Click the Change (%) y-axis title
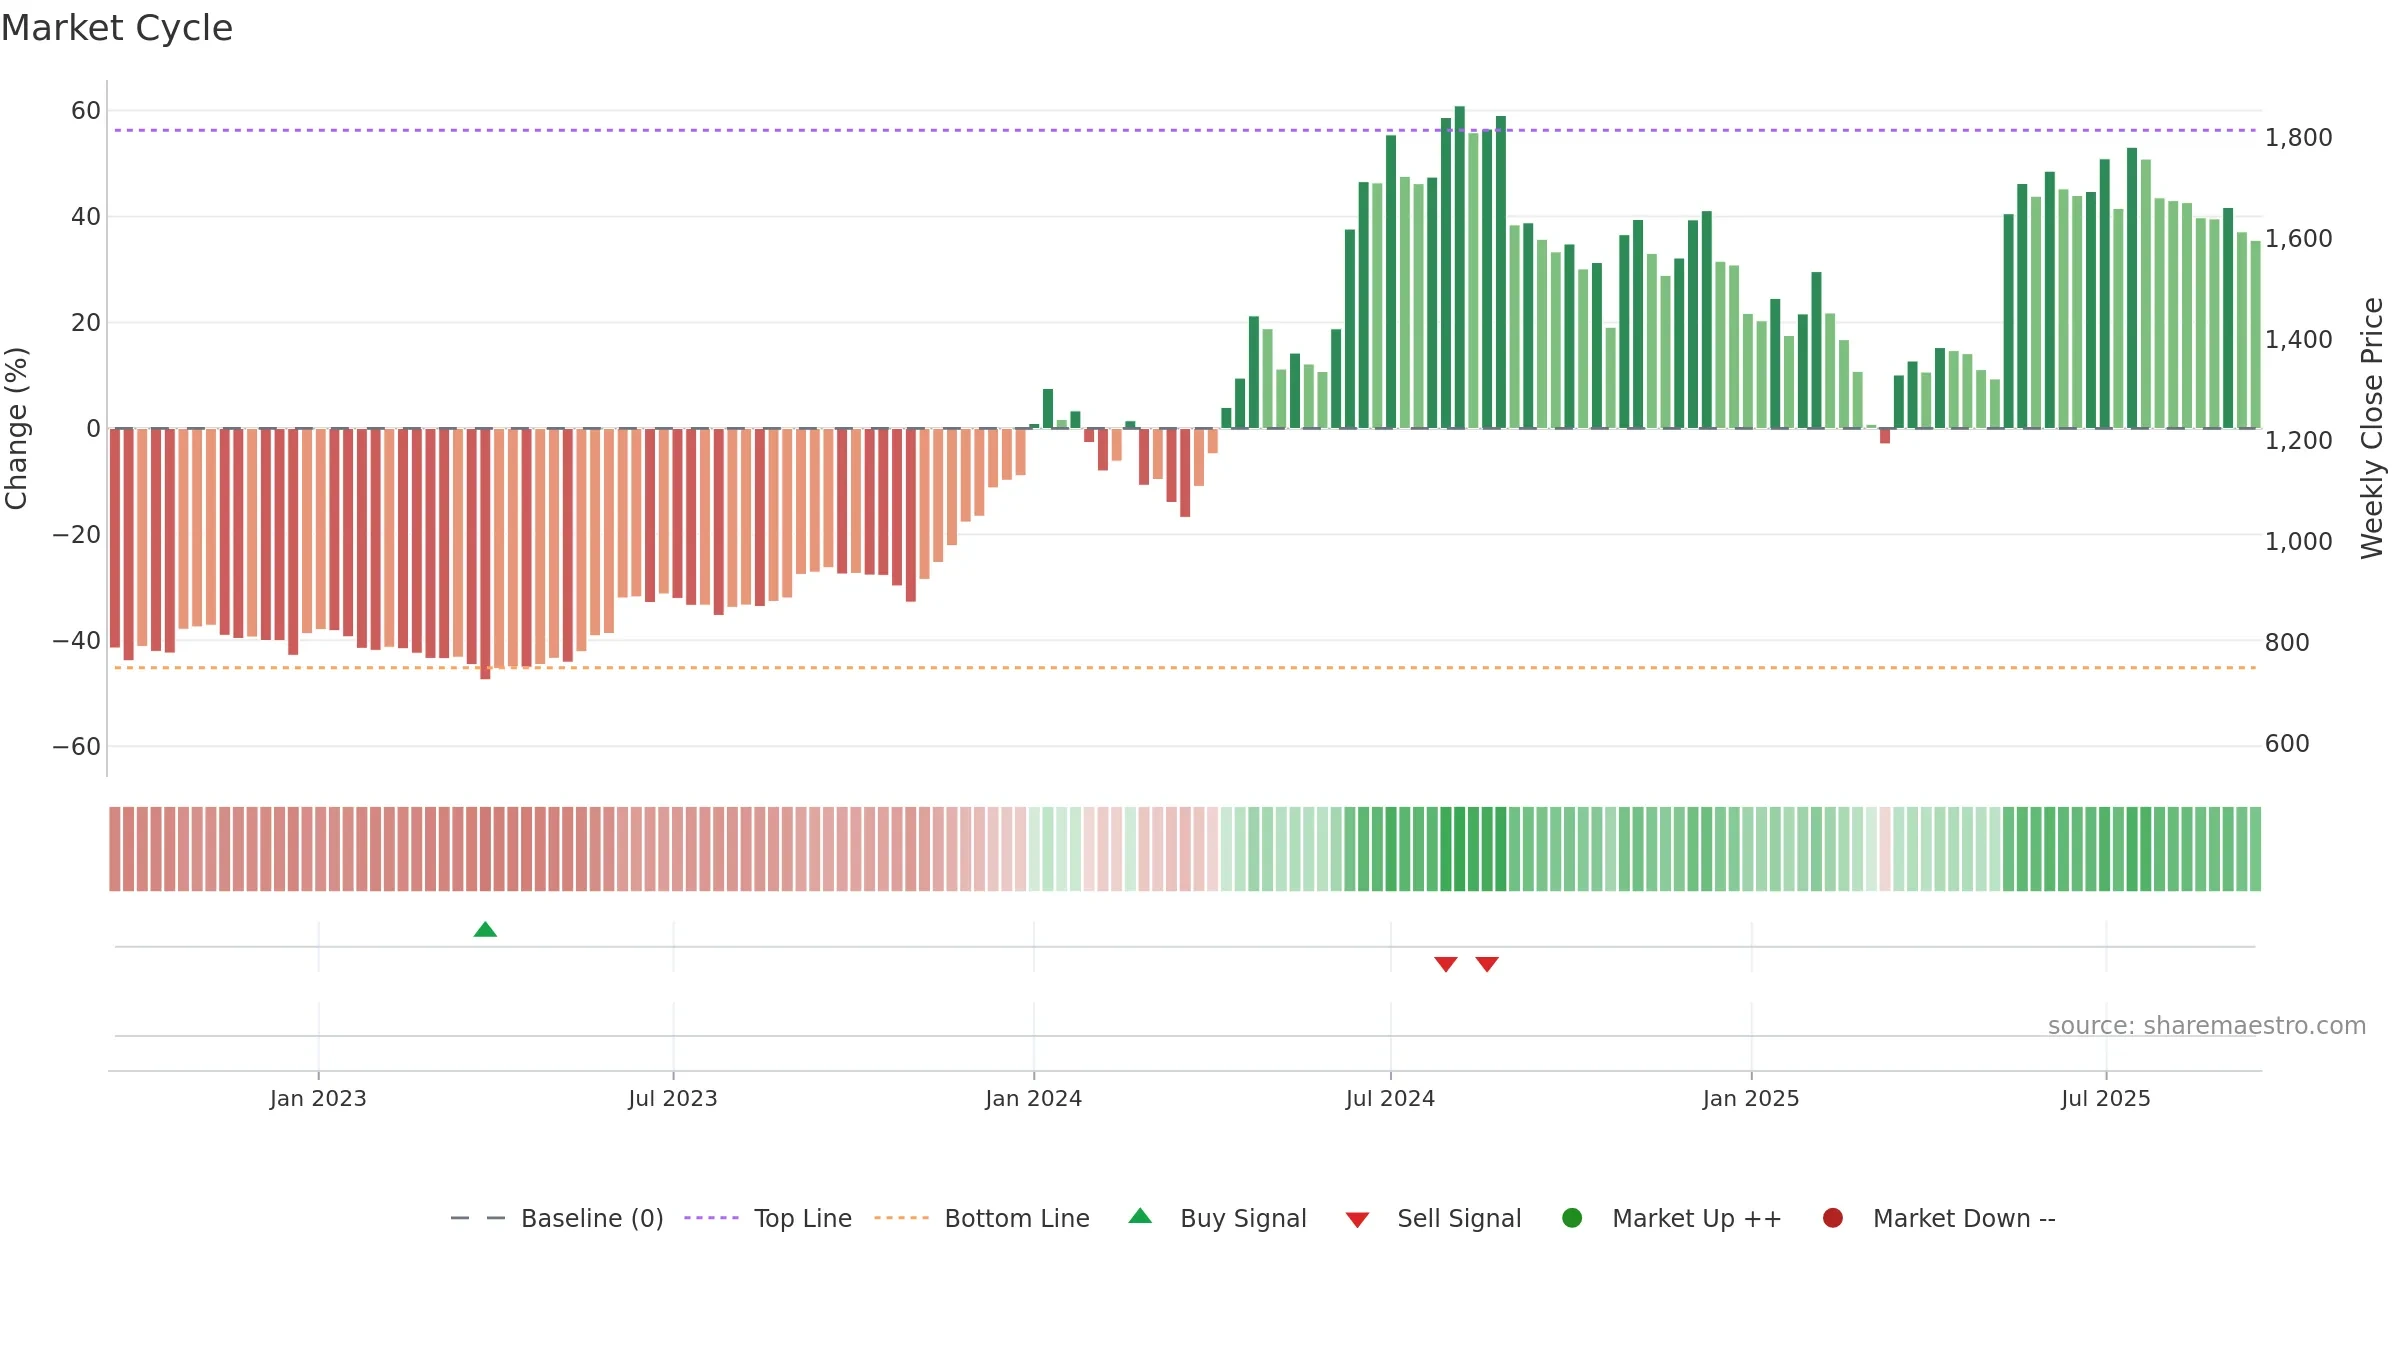2400x1350 pixels. (x=16, y=428)
